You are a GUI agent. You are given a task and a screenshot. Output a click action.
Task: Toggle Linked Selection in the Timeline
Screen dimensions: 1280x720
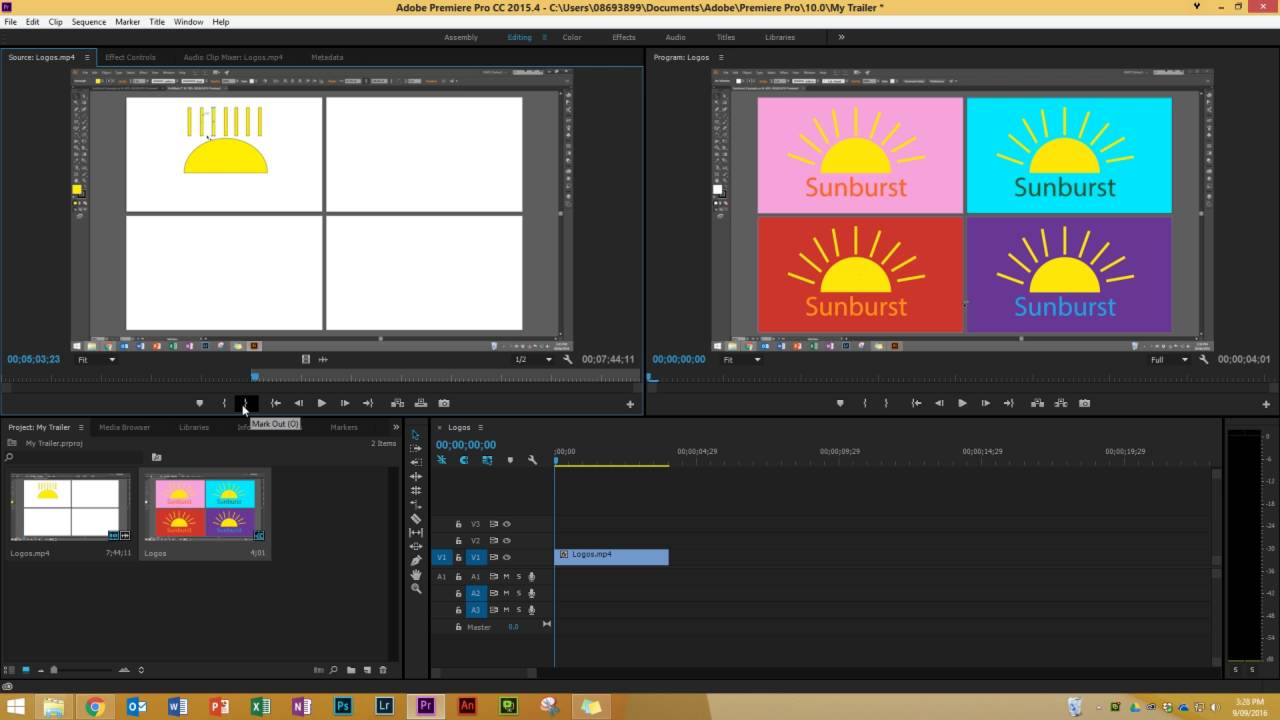(x=487, y=460)
